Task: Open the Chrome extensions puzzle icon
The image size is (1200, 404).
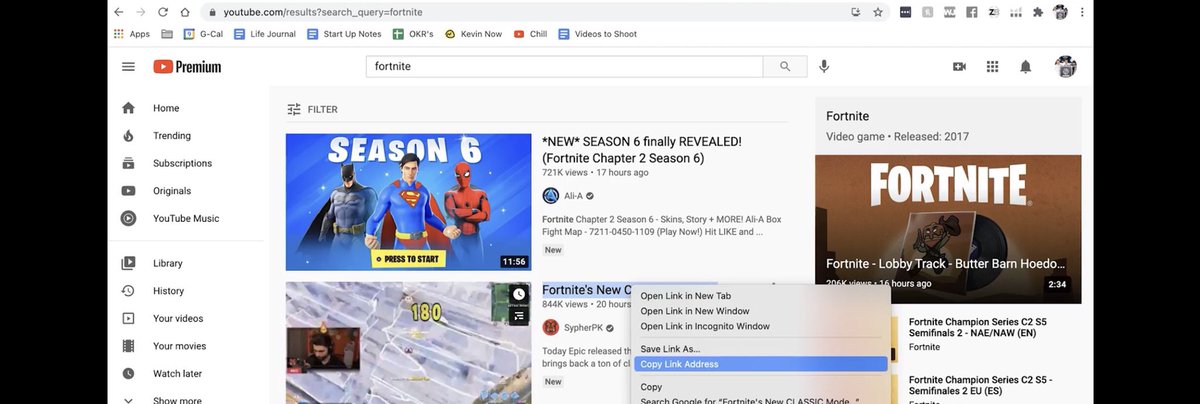Action: 1038,12
